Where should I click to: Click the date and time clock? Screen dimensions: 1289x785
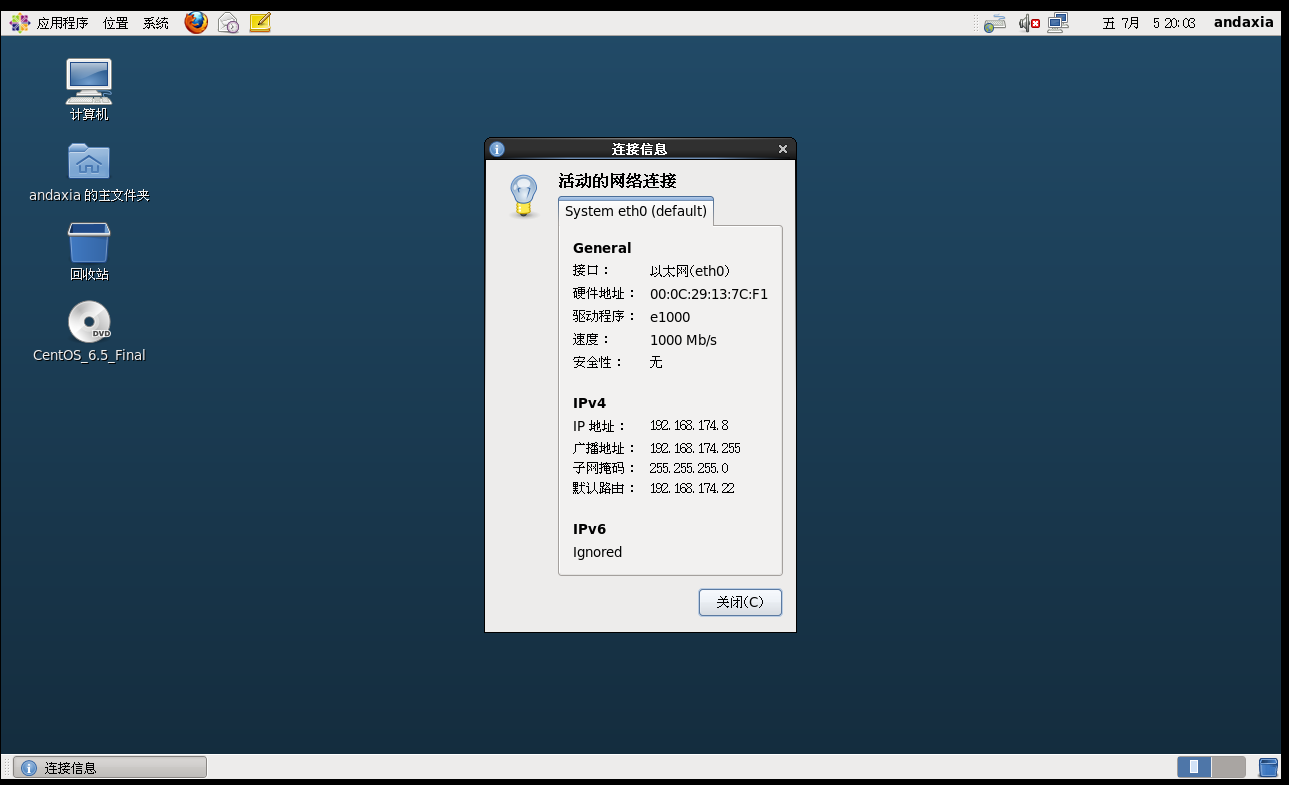pyautogui.click(x=1149, y=23)
